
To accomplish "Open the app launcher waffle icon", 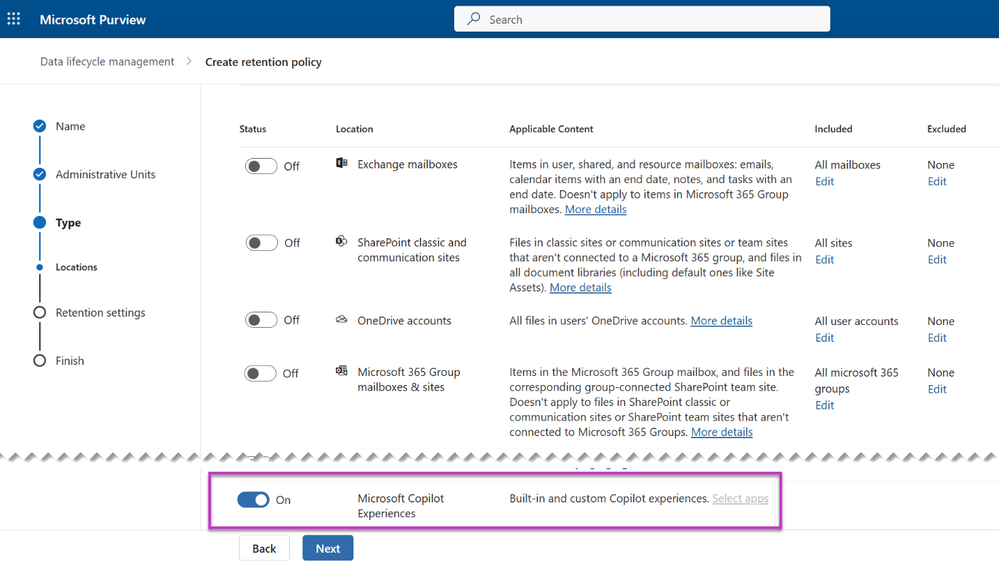I will click(14, 19).
